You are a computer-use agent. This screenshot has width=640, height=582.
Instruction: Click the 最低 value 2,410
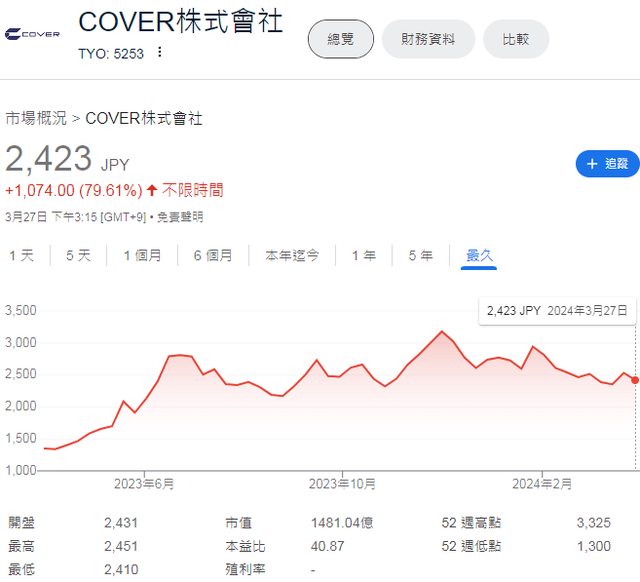[x=121, y=569]
